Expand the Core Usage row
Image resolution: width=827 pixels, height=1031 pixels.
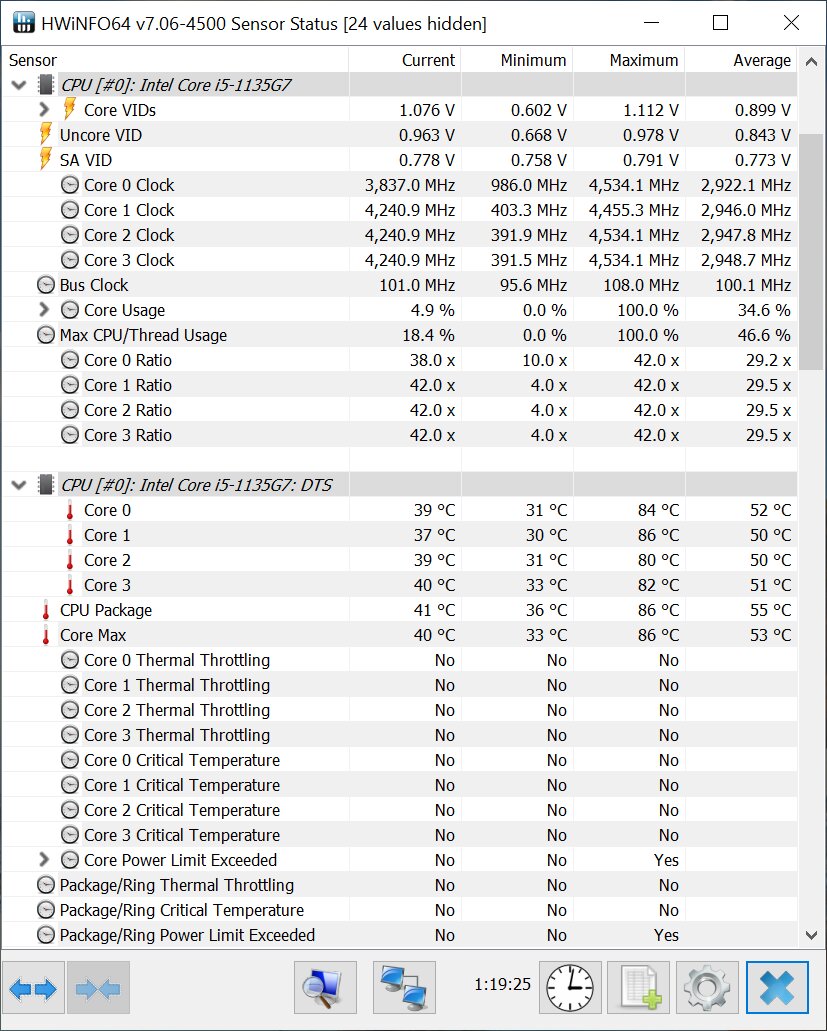point(44,310)
